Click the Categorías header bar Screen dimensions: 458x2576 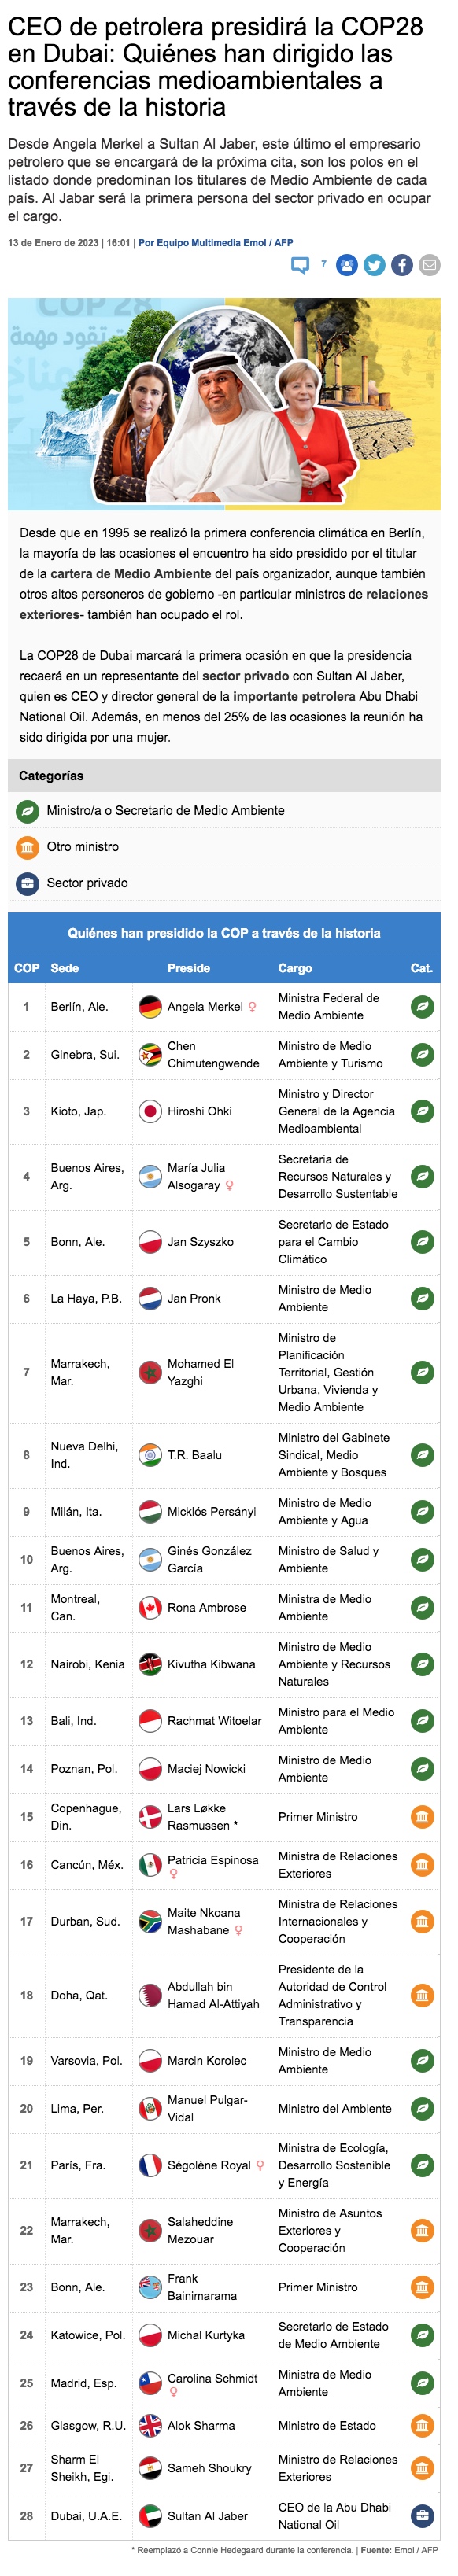click(x=224, y=776)
